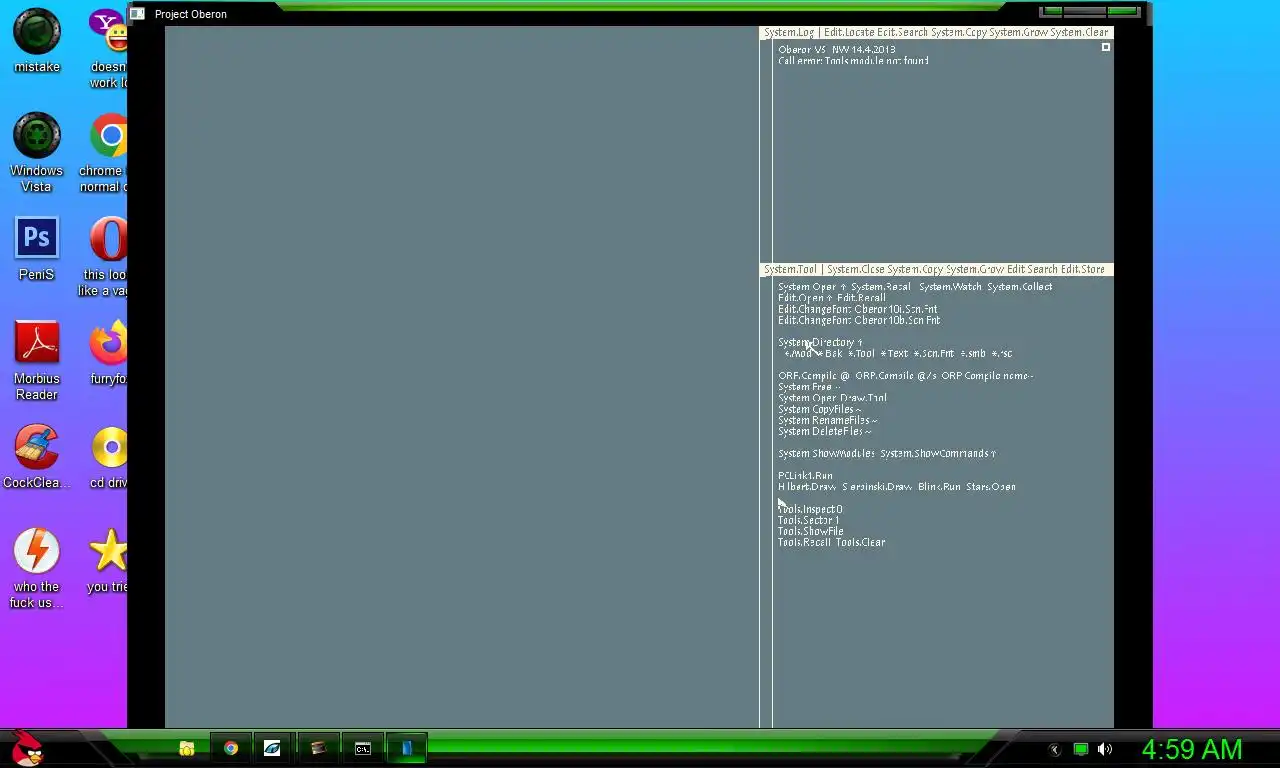Screen dimensions: 1280x768
Task: Click System.Clear in System.Log title bar
Action: click(x=1079, y=32)
